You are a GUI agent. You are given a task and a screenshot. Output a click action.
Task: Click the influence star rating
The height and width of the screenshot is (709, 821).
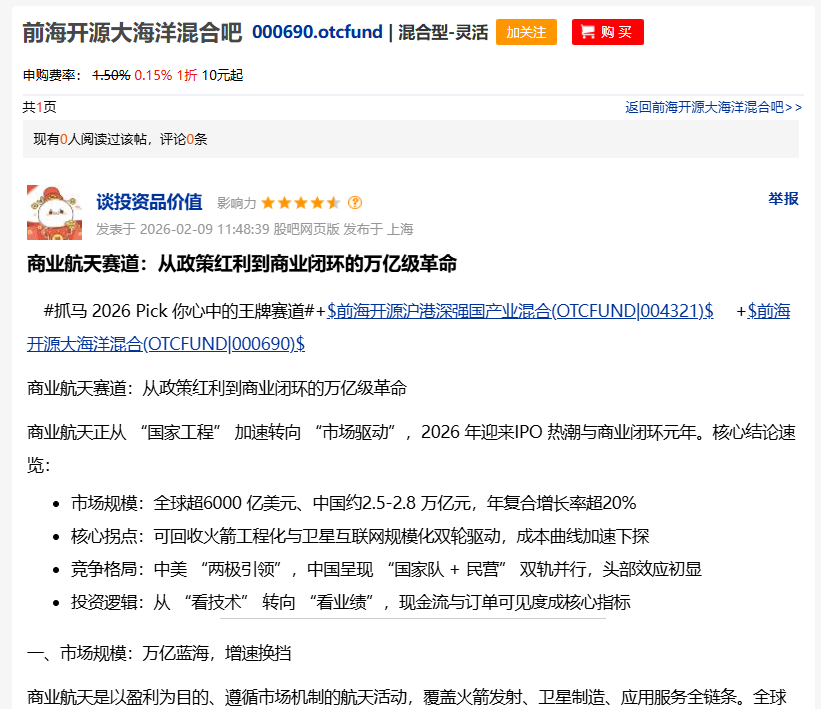tap(301, 203)
